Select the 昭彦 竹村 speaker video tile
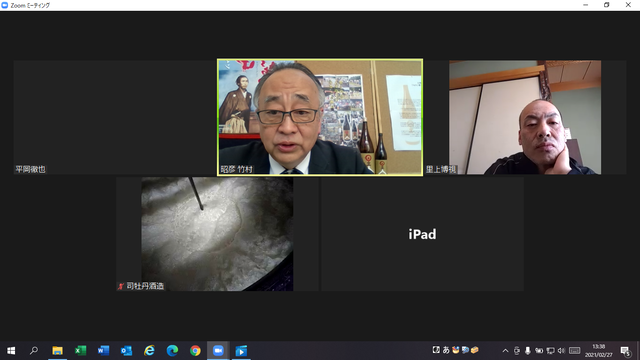Screen dimensions: 640x360 (320, 117)
